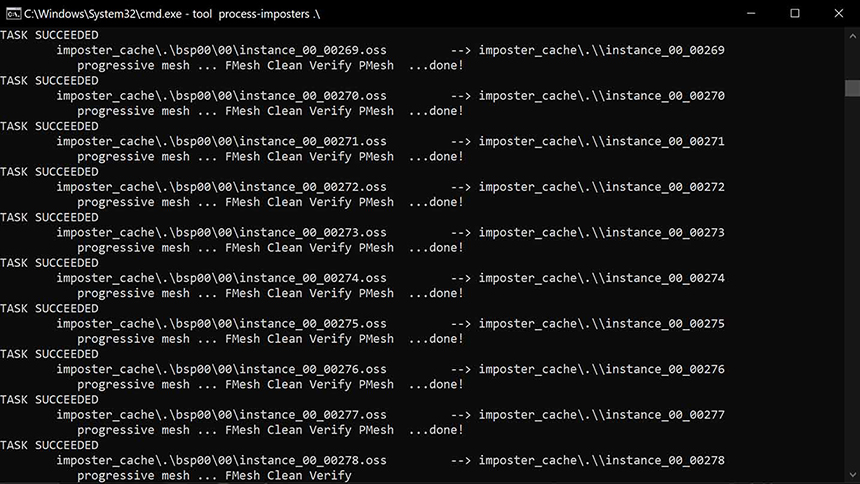Click the scrollbar down arrow

coord(852,475)
